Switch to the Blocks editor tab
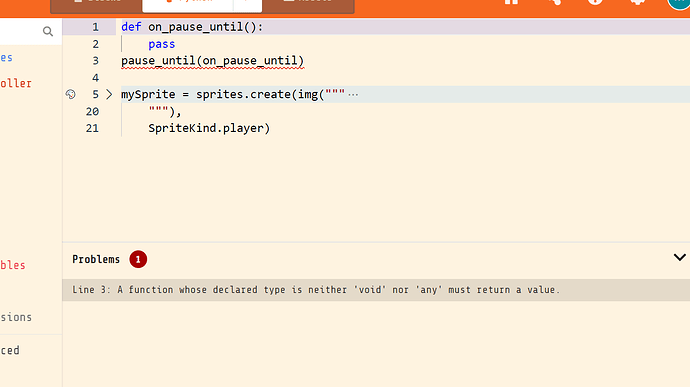 [96, 5]
